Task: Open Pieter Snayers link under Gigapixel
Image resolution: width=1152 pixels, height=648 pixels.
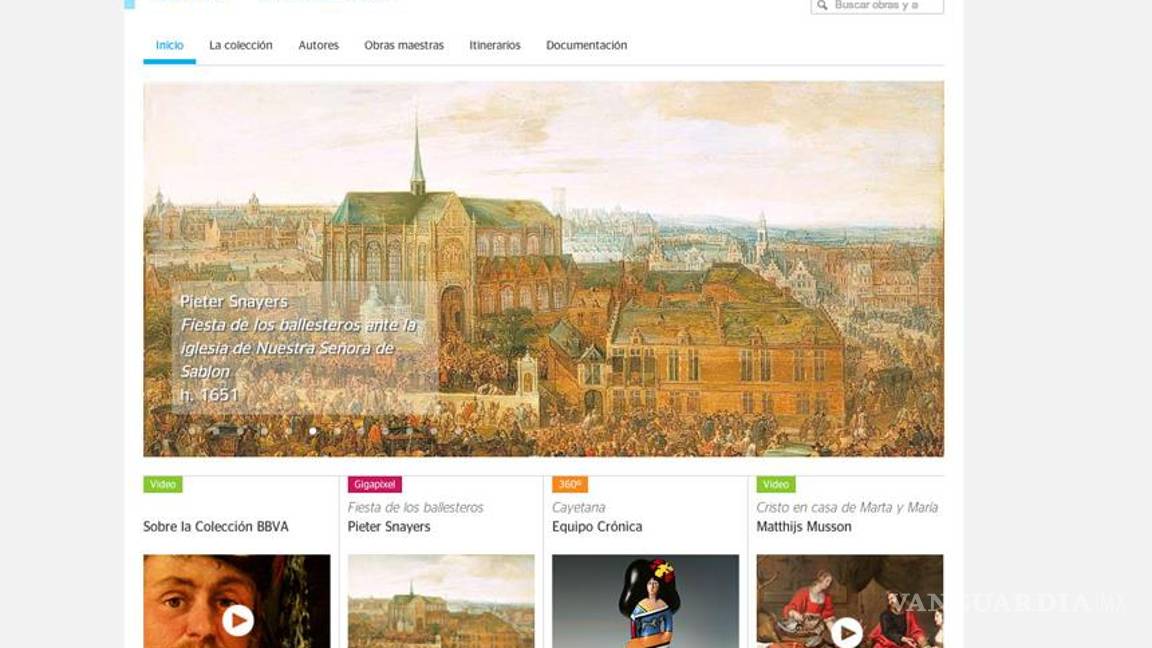Action: [x=389, y=527]
